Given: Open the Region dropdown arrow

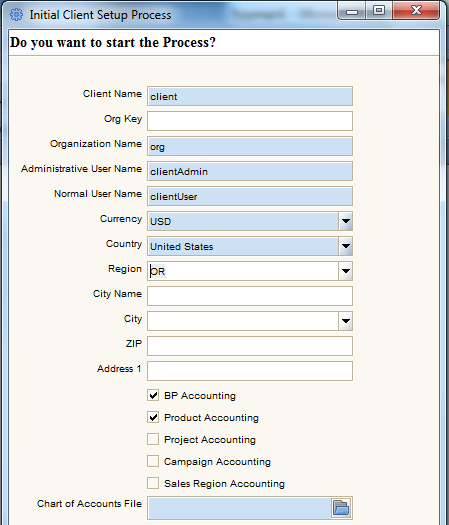Looking at the screenshot, I should 346,271.
